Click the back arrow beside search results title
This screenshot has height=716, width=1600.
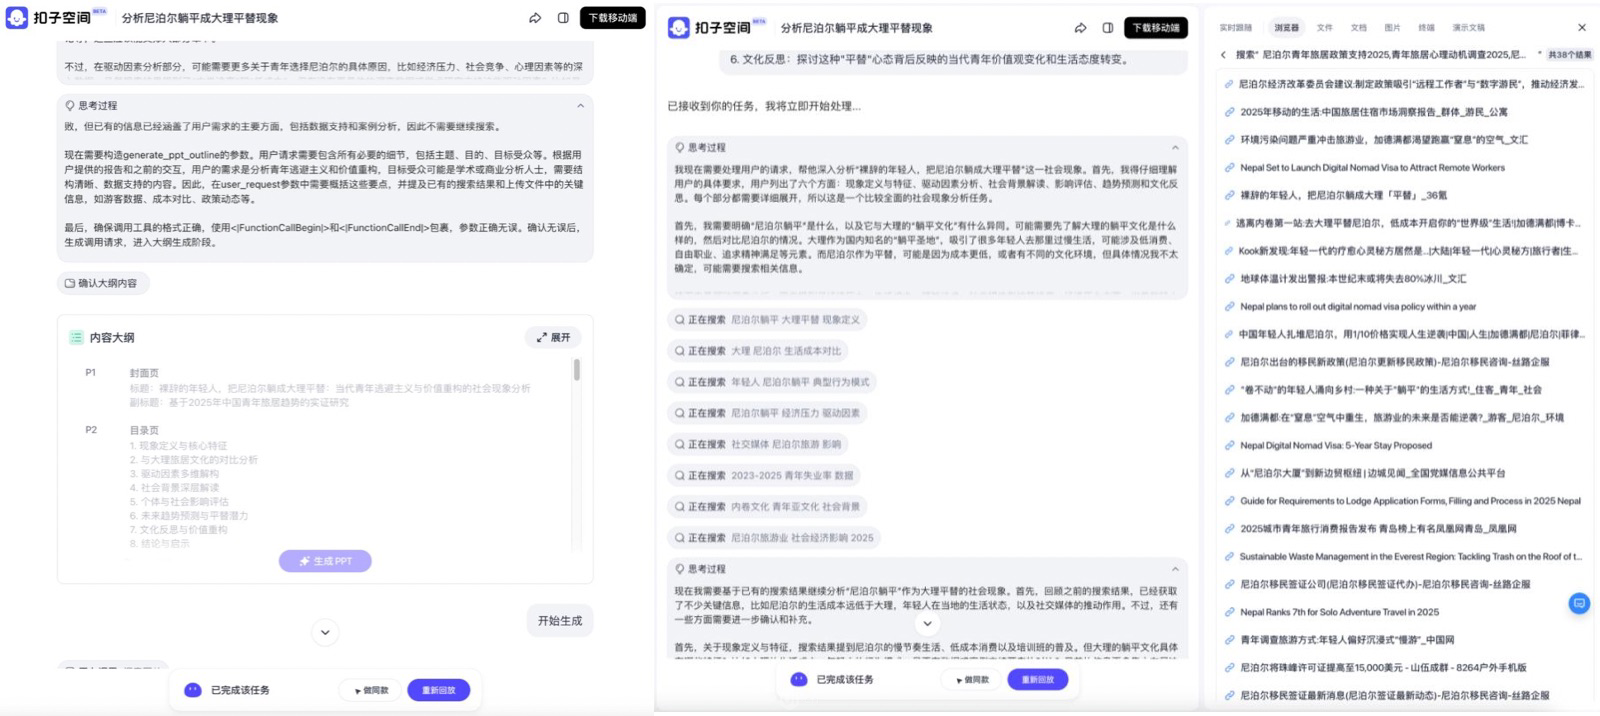point(1223,55)
